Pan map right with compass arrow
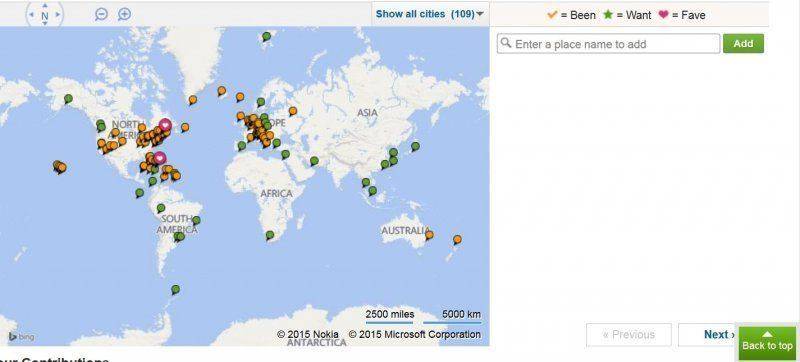 [x=58, y=15]
